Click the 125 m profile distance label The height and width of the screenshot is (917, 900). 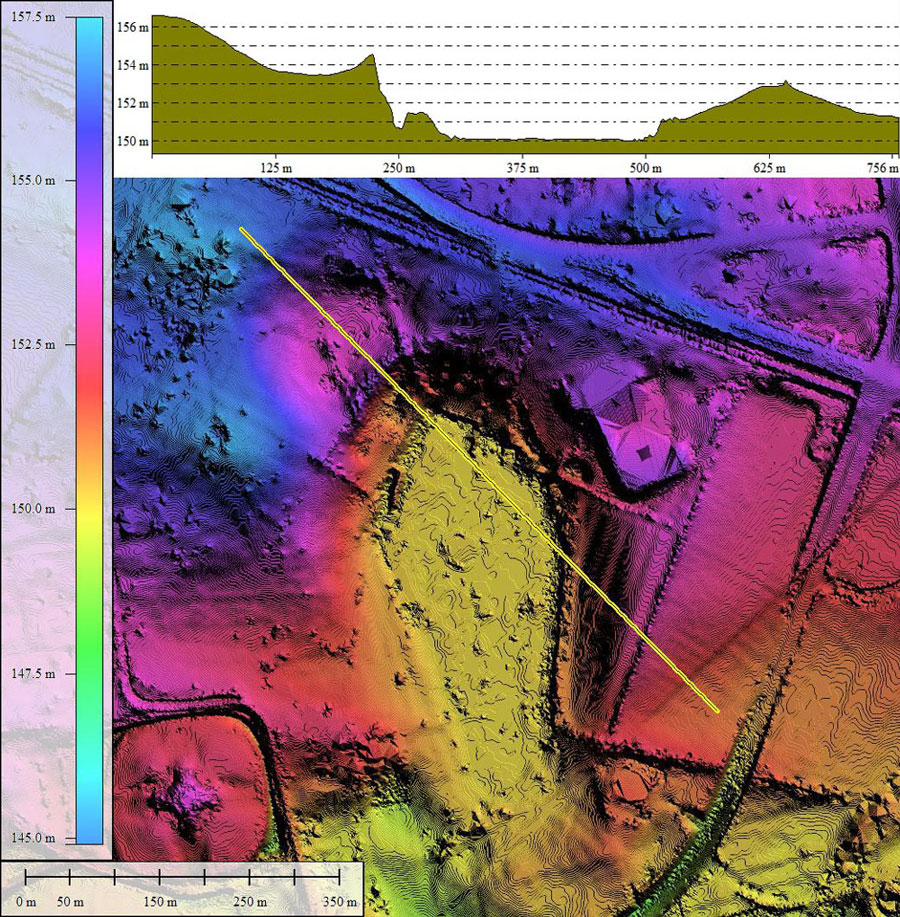coord(277,168)
